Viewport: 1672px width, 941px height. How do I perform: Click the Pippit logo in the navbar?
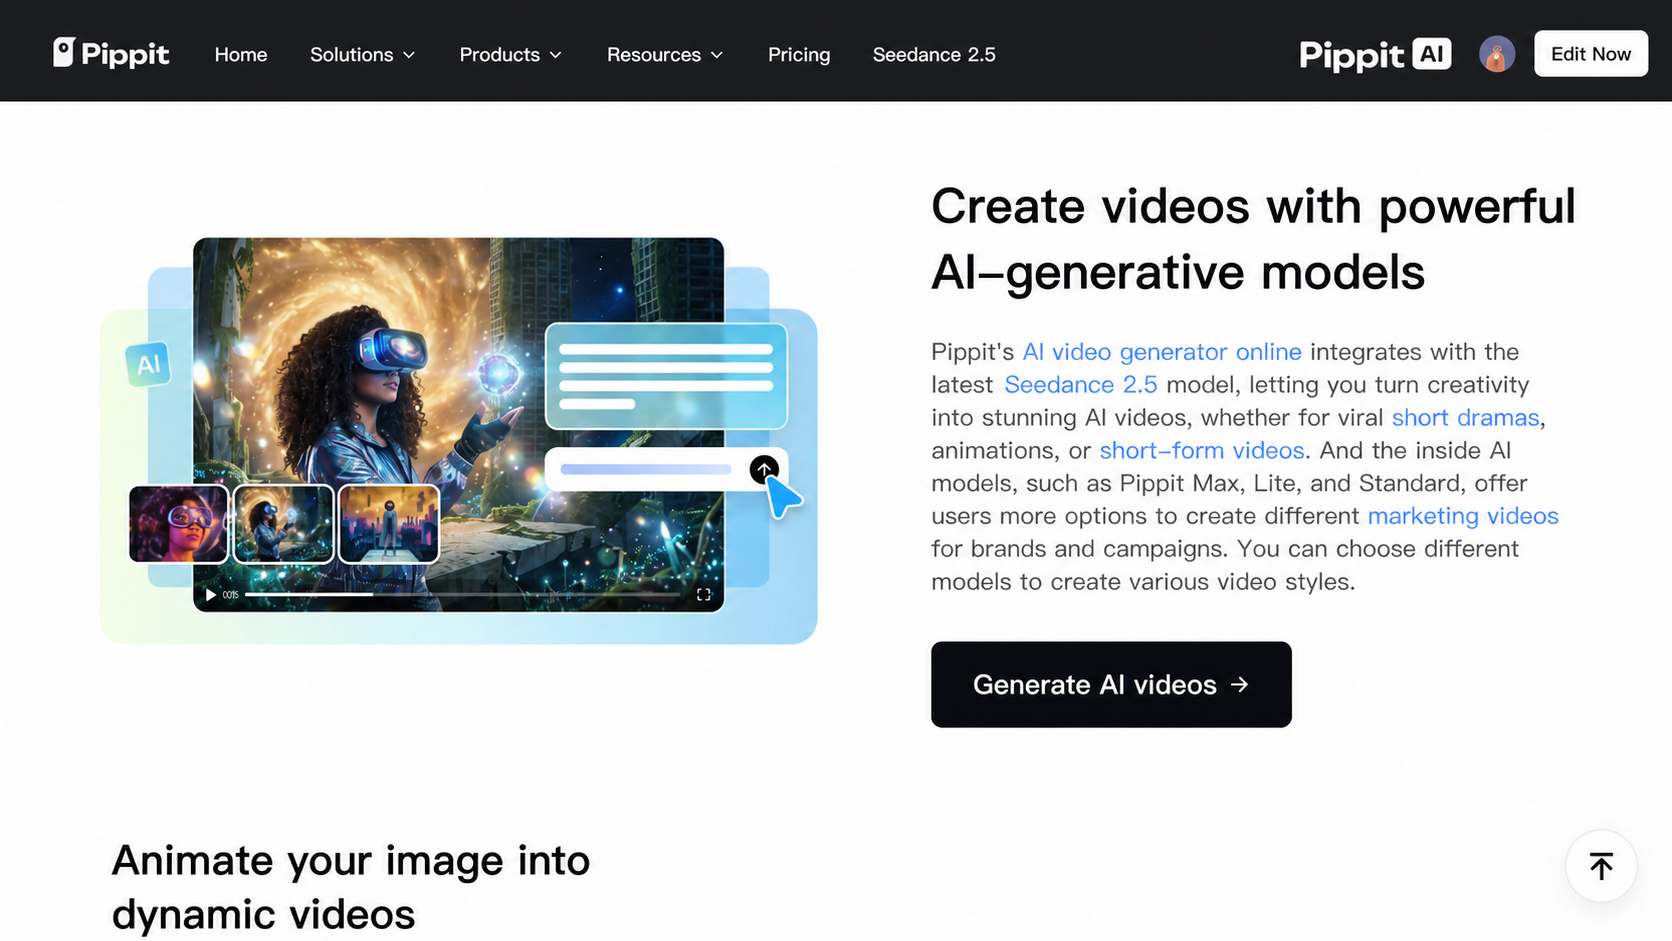[111, 54]
